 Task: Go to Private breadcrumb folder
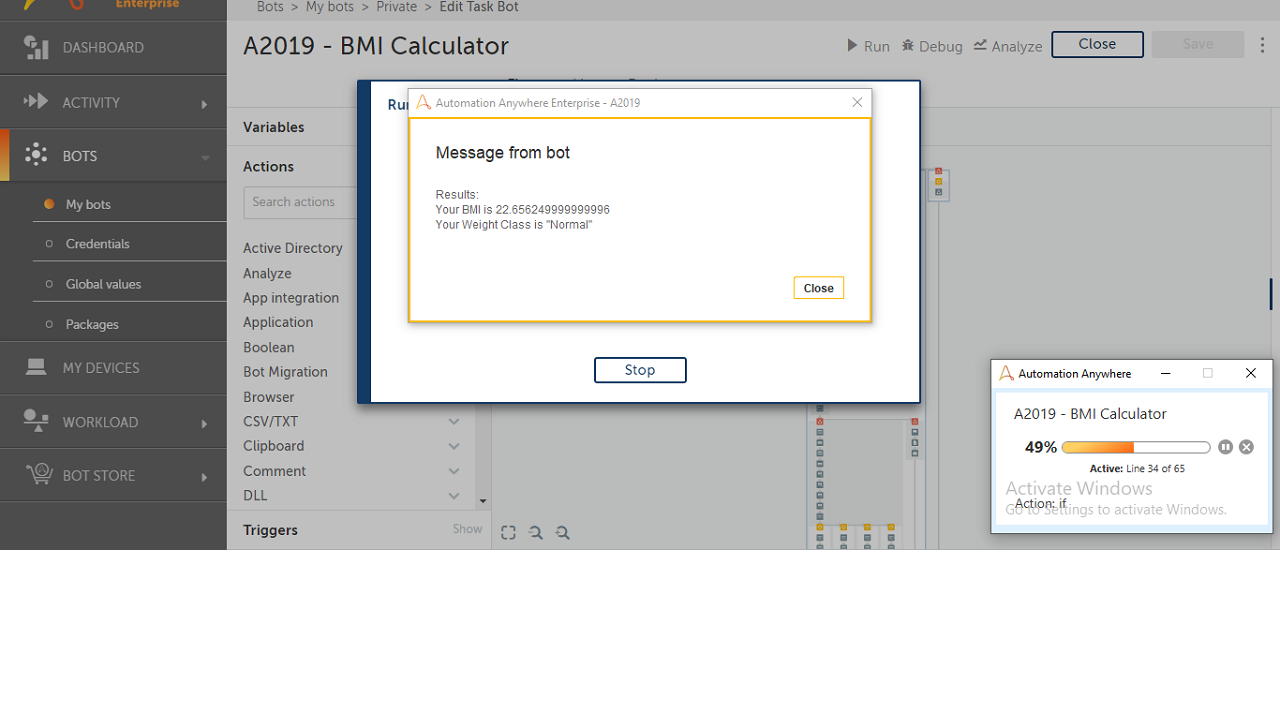pyautogui.click(x=397, y=7)
